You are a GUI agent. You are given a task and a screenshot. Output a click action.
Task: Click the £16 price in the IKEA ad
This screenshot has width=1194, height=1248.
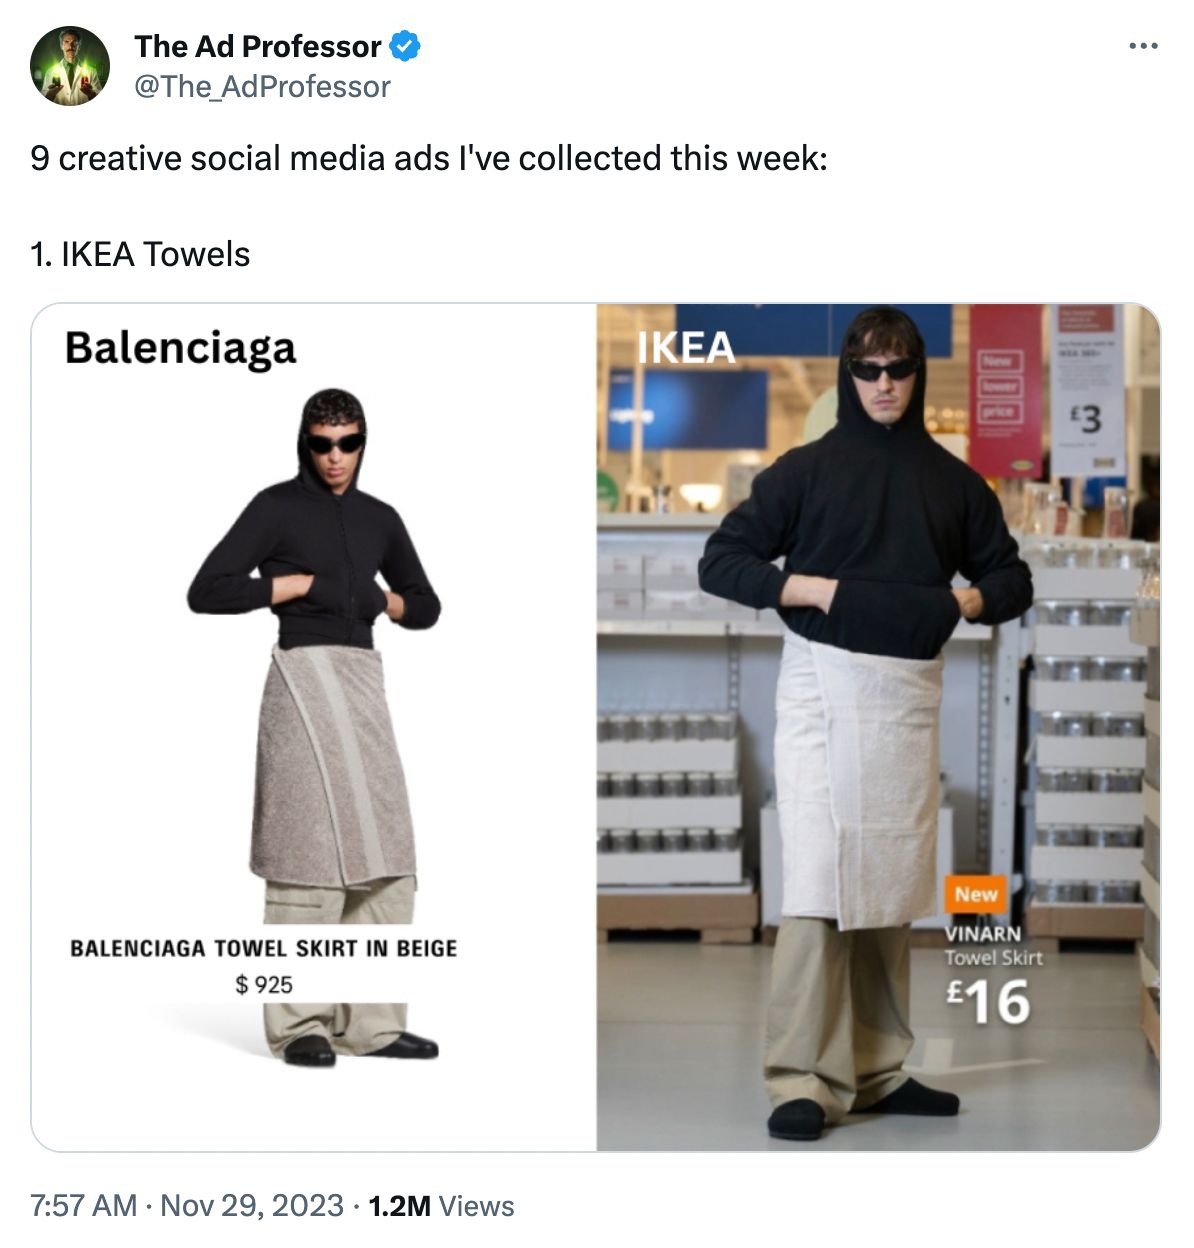coord(988,1002)
